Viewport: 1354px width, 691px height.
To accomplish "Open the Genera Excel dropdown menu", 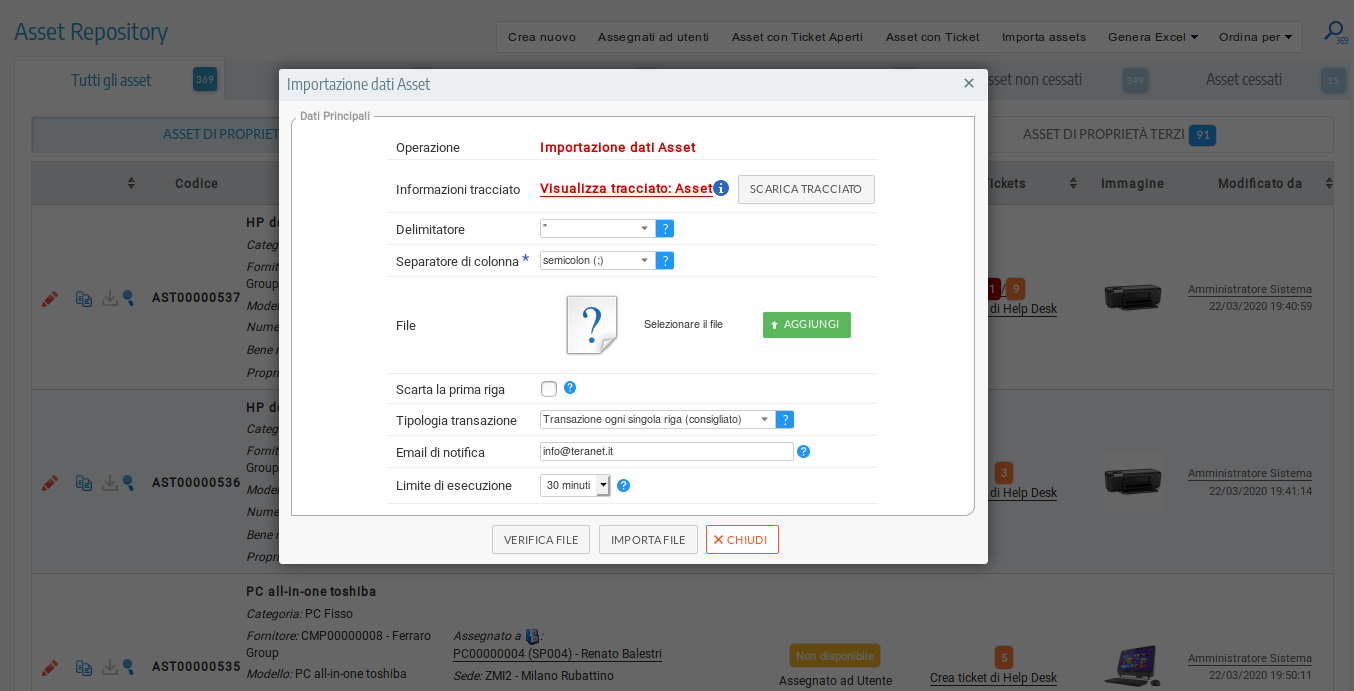I will tap(1153, 37).
